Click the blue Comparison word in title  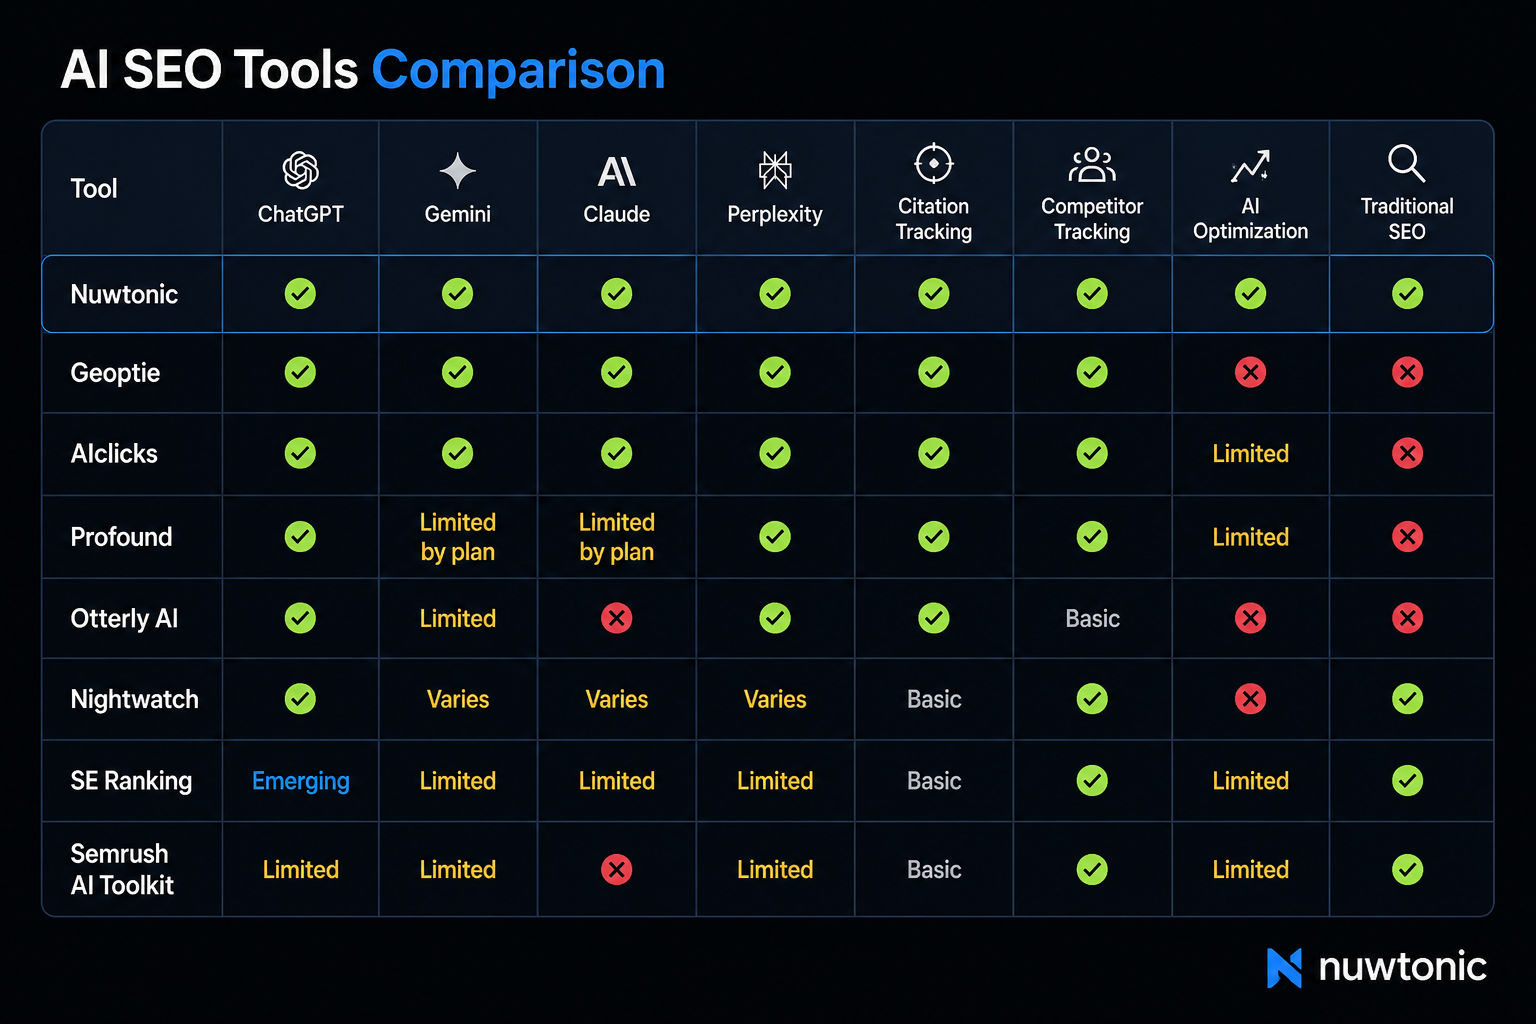click(518, 70)
